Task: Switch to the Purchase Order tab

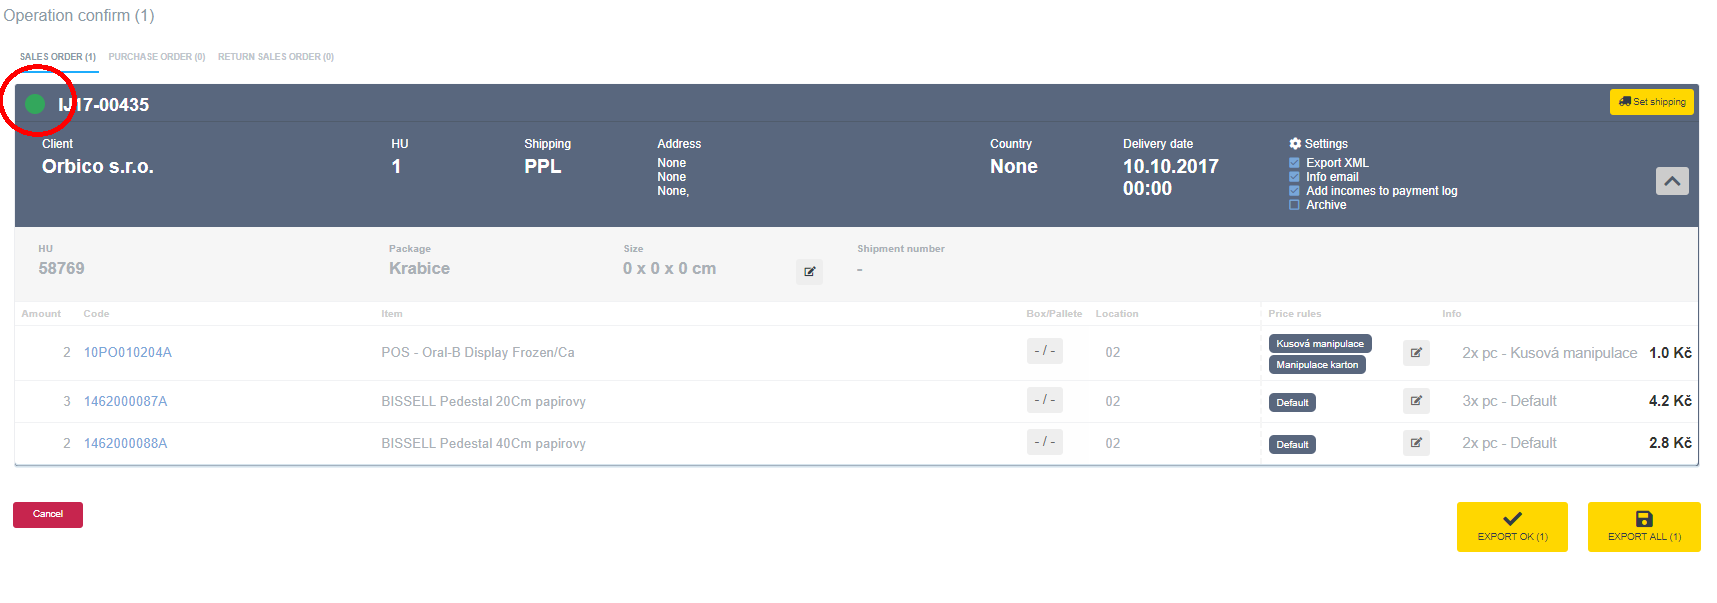Action: point(157,57)
